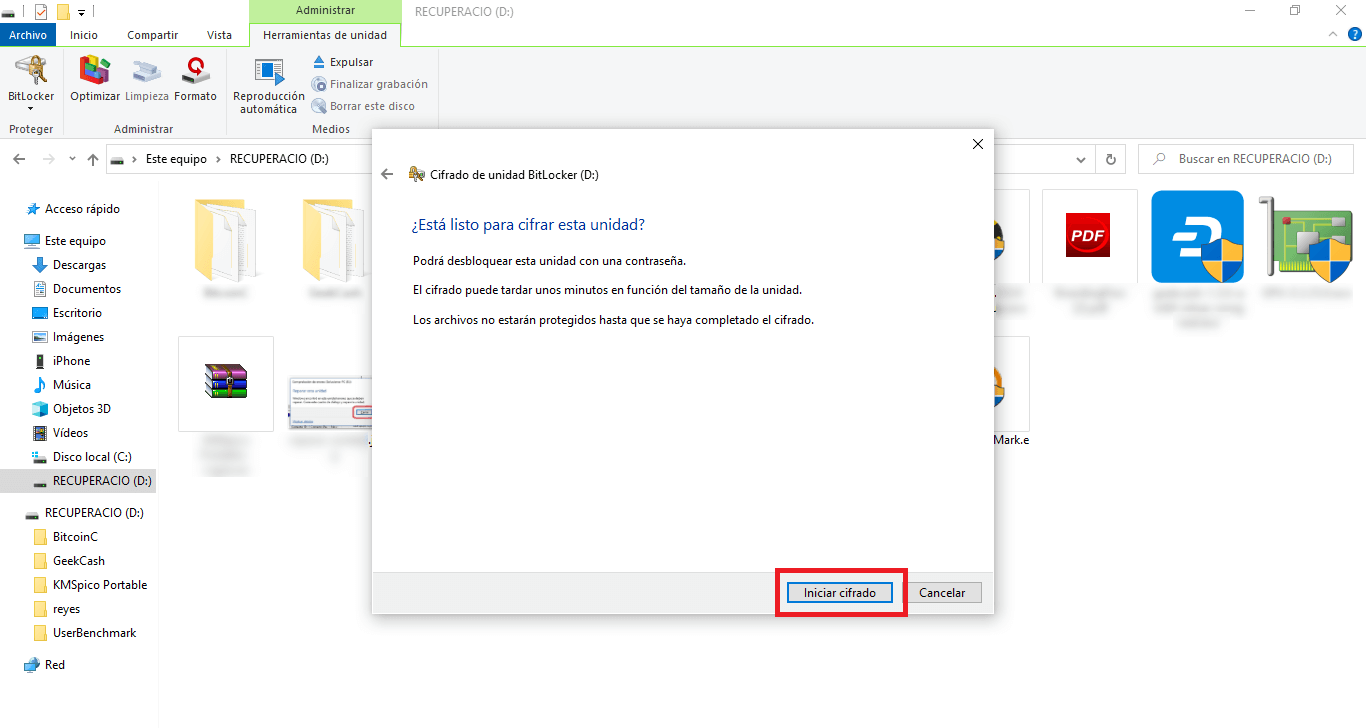Select the circuit board installer icon
This screenshot has height=728, width=1366.
[x=1306, y=237]
